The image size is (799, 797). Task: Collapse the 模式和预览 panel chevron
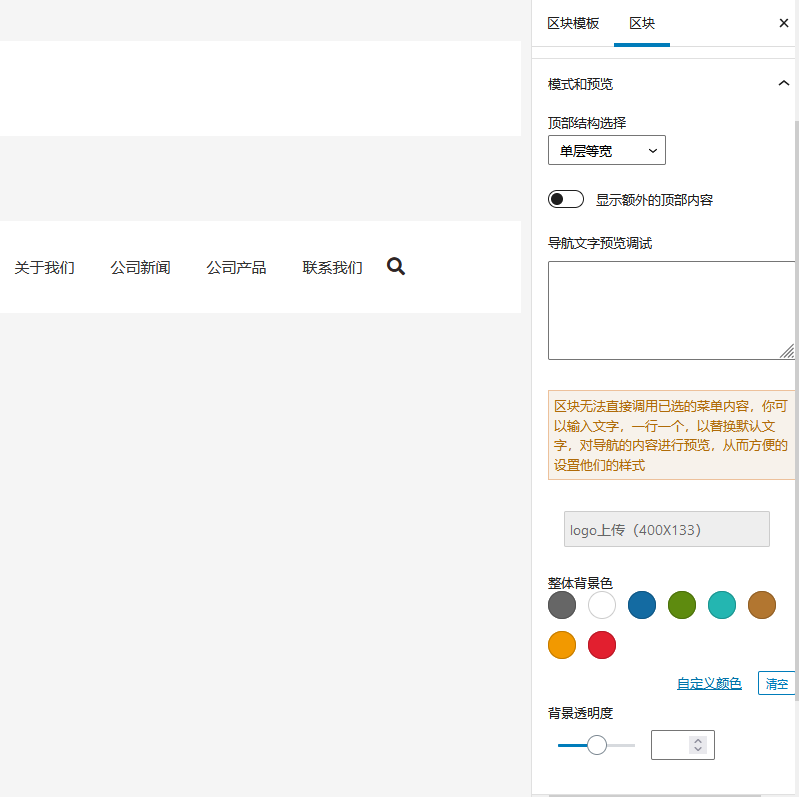(x=784, y=83)
